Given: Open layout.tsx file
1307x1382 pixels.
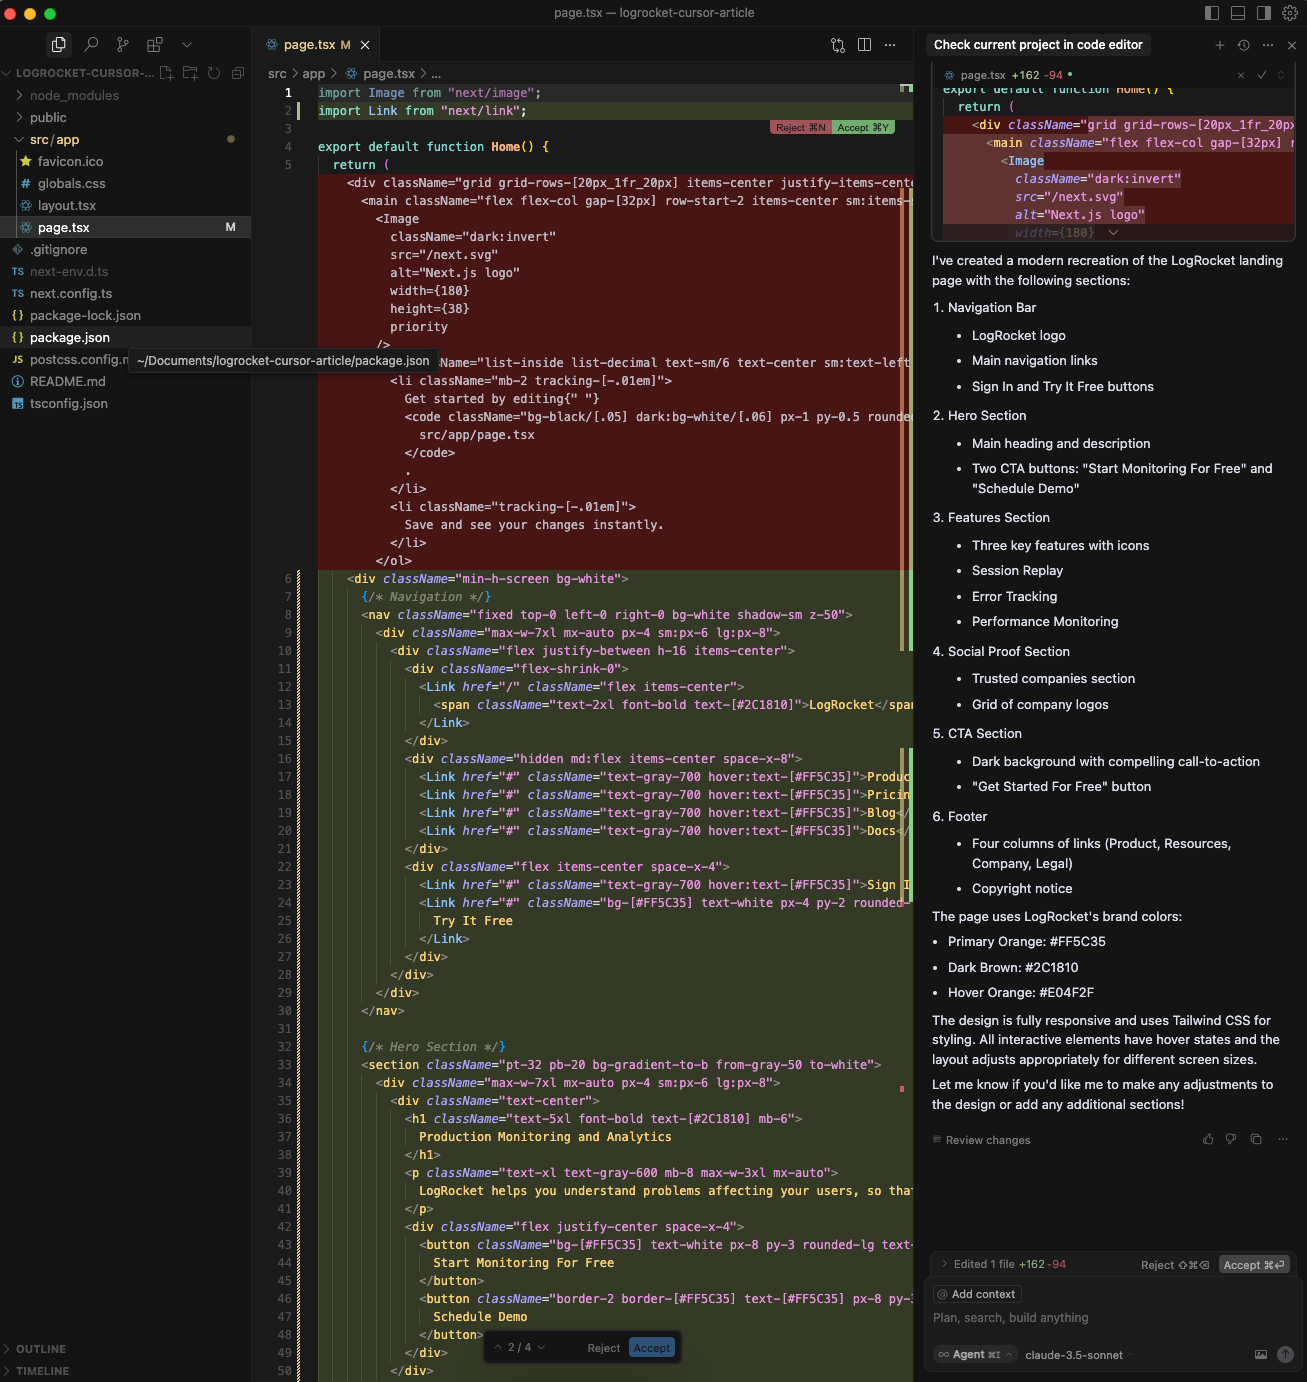Looking at the screenshot, I should click(x=67, y=205).
